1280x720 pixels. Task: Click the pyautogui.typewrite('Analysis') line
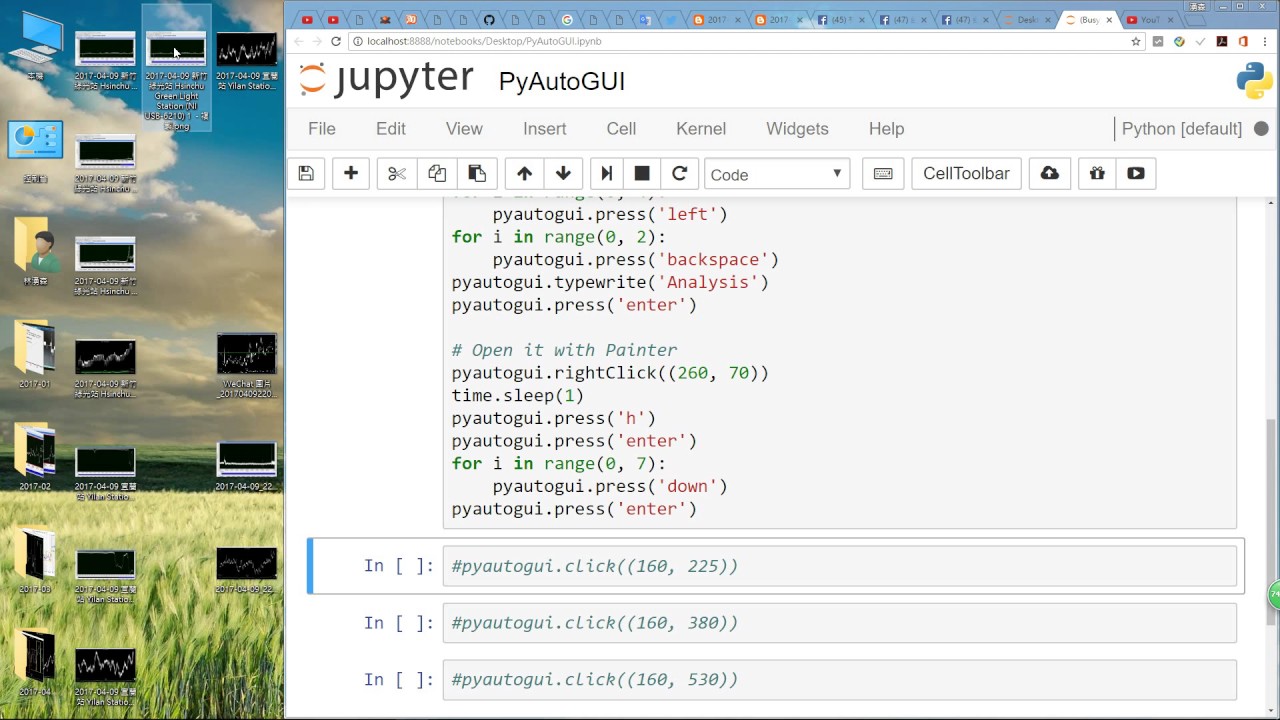pos(610,282)
